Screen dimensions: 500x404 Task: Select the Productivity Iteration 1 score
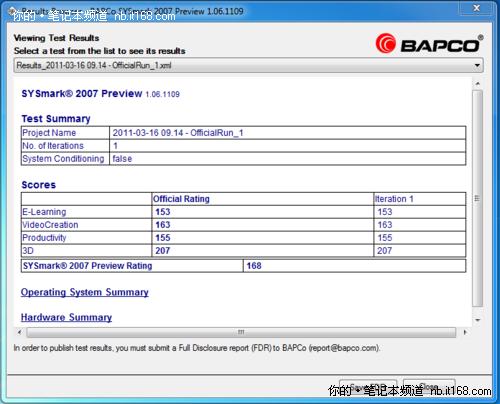[x=385, y=238]
